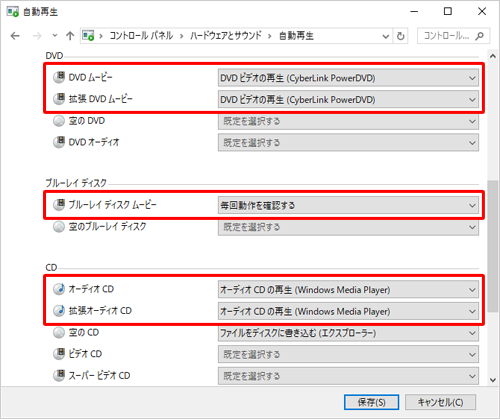500x419 pixels.
Task: Click the ビデオ CD disc icon
Action: point(59,354)
